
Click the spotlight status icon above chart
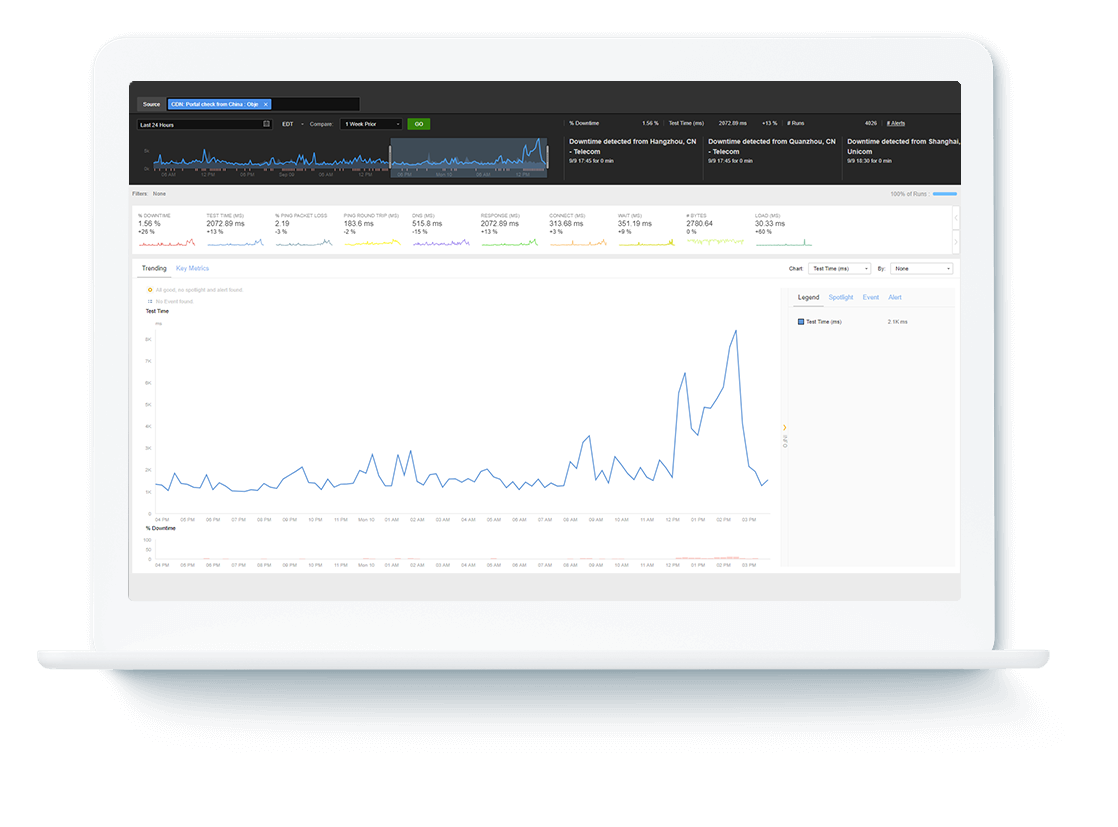tap(150, 290)
